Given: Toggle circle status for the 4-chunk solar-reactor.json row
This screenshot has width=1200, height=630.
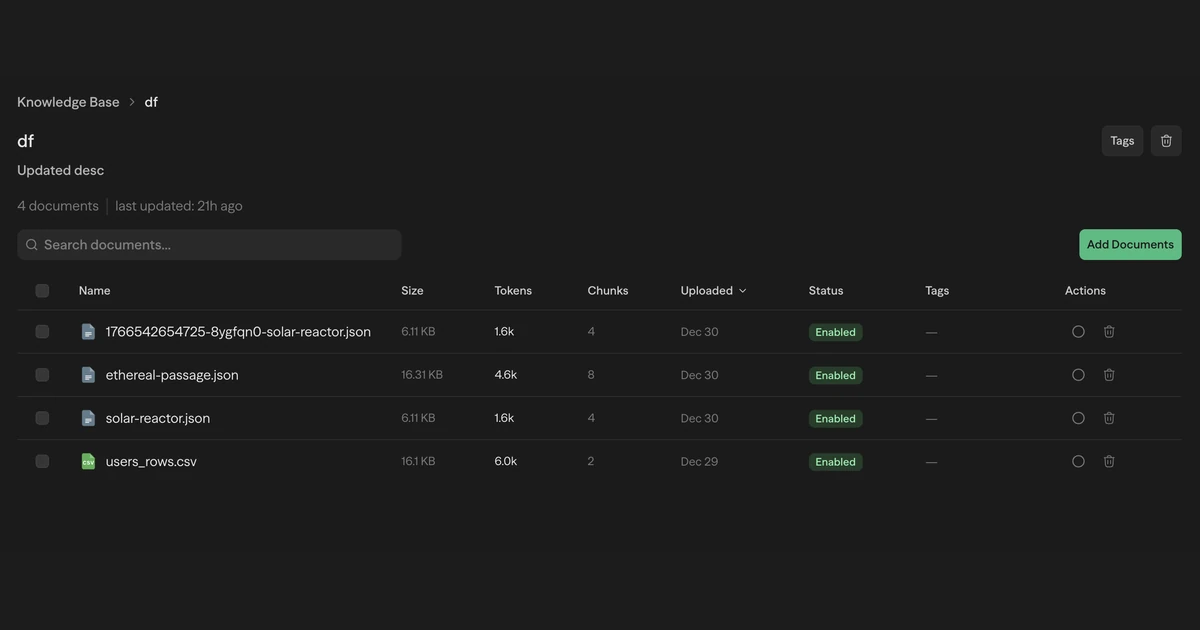Looking at the screenshot, I should 1078,418.
